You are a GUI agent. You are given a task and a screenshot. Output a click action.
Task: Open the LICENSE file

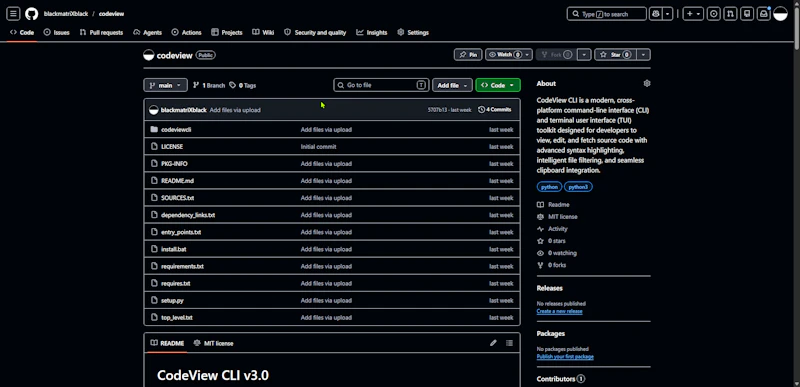172,147
